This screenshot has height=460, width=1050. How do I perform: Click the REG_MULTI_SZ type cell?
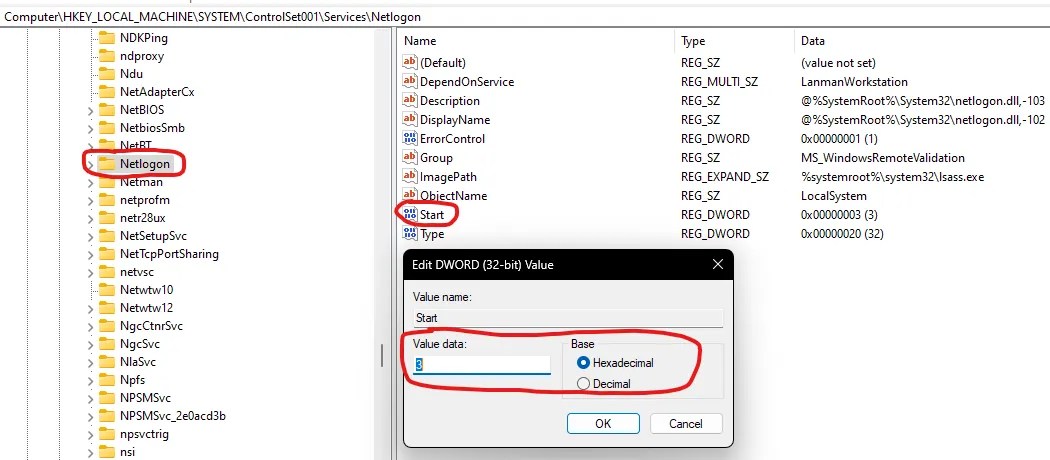(719, 82)
